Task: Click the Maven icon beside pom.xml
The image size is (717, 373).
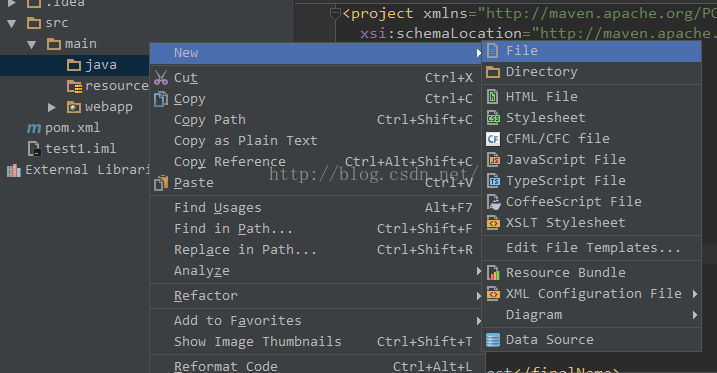Action: [x=33, y=128]
